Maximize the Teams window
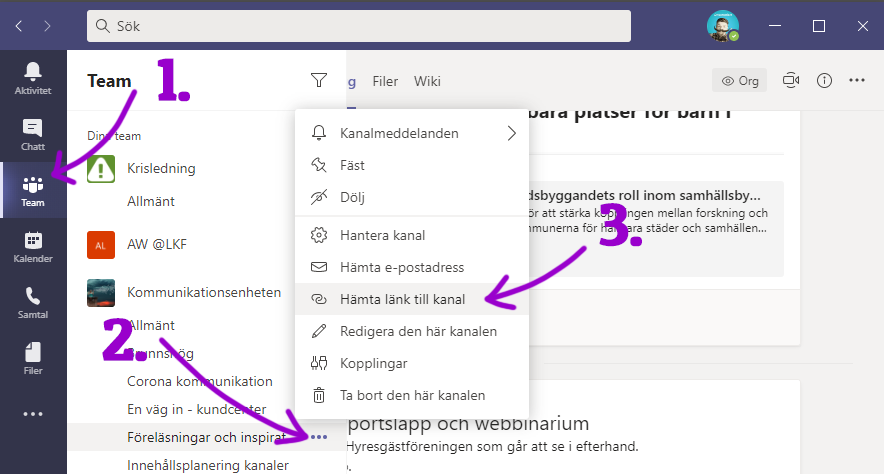Screen dimensions: 884x474 click(819, 26)
